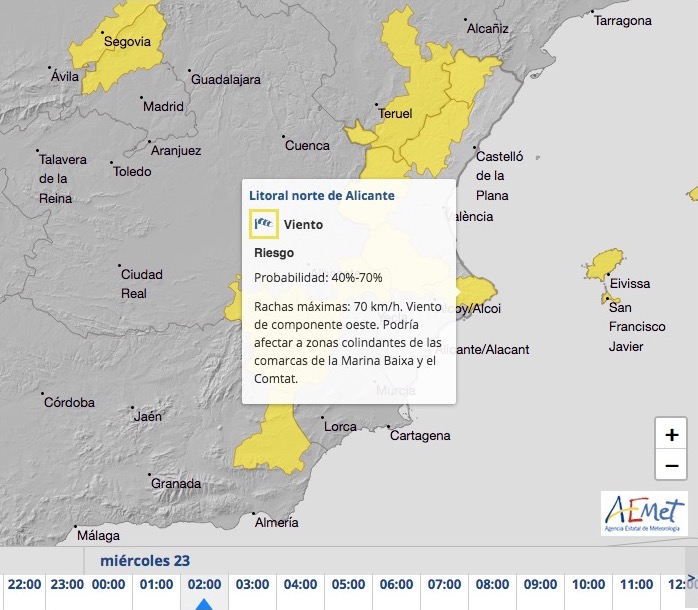The image size is (698, 610).
Task: Select 00:00 under miércoles 23
Action: tap(108, 584)
